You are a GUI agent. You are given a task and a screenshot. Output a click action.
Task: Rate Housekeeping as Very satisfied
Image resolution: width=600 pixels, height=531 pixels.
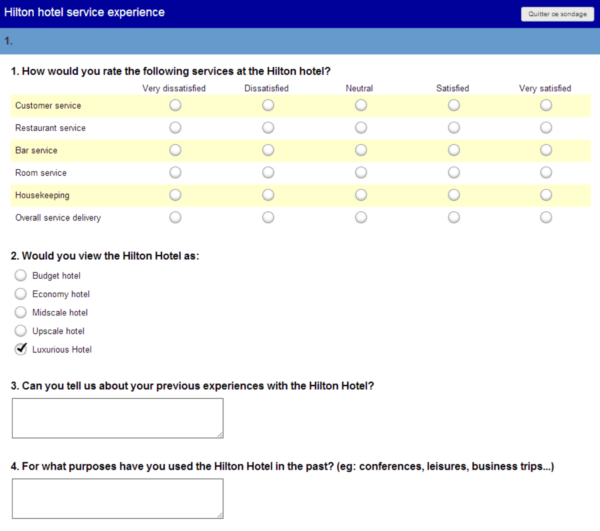[546, 195]
